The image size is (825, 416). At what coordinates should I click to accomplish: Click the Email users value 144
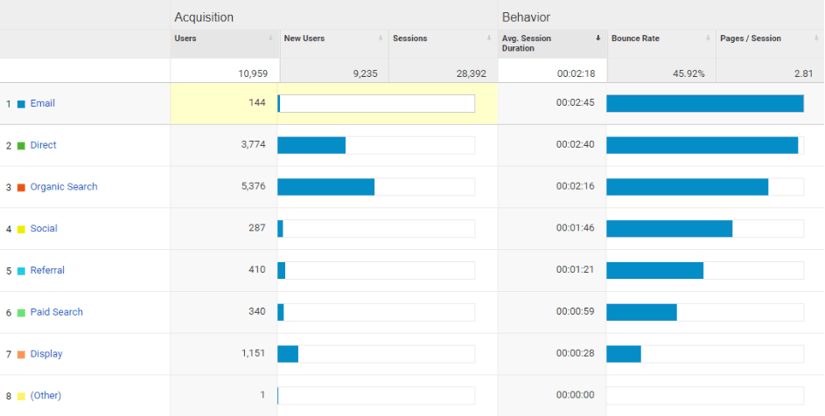pyautogui.click(x=257, y=103)
